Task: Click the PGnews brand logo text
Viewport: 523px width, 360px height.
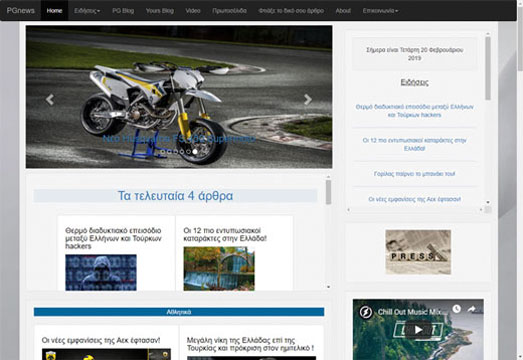Action: click(21, 11)
